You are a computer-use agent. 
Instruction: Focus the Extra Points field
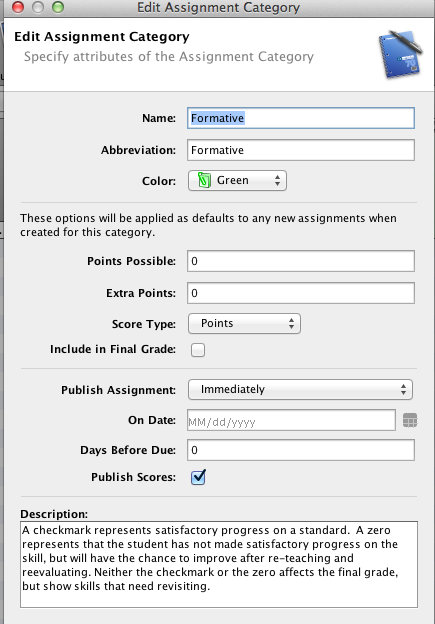click(x=301, y=293)
